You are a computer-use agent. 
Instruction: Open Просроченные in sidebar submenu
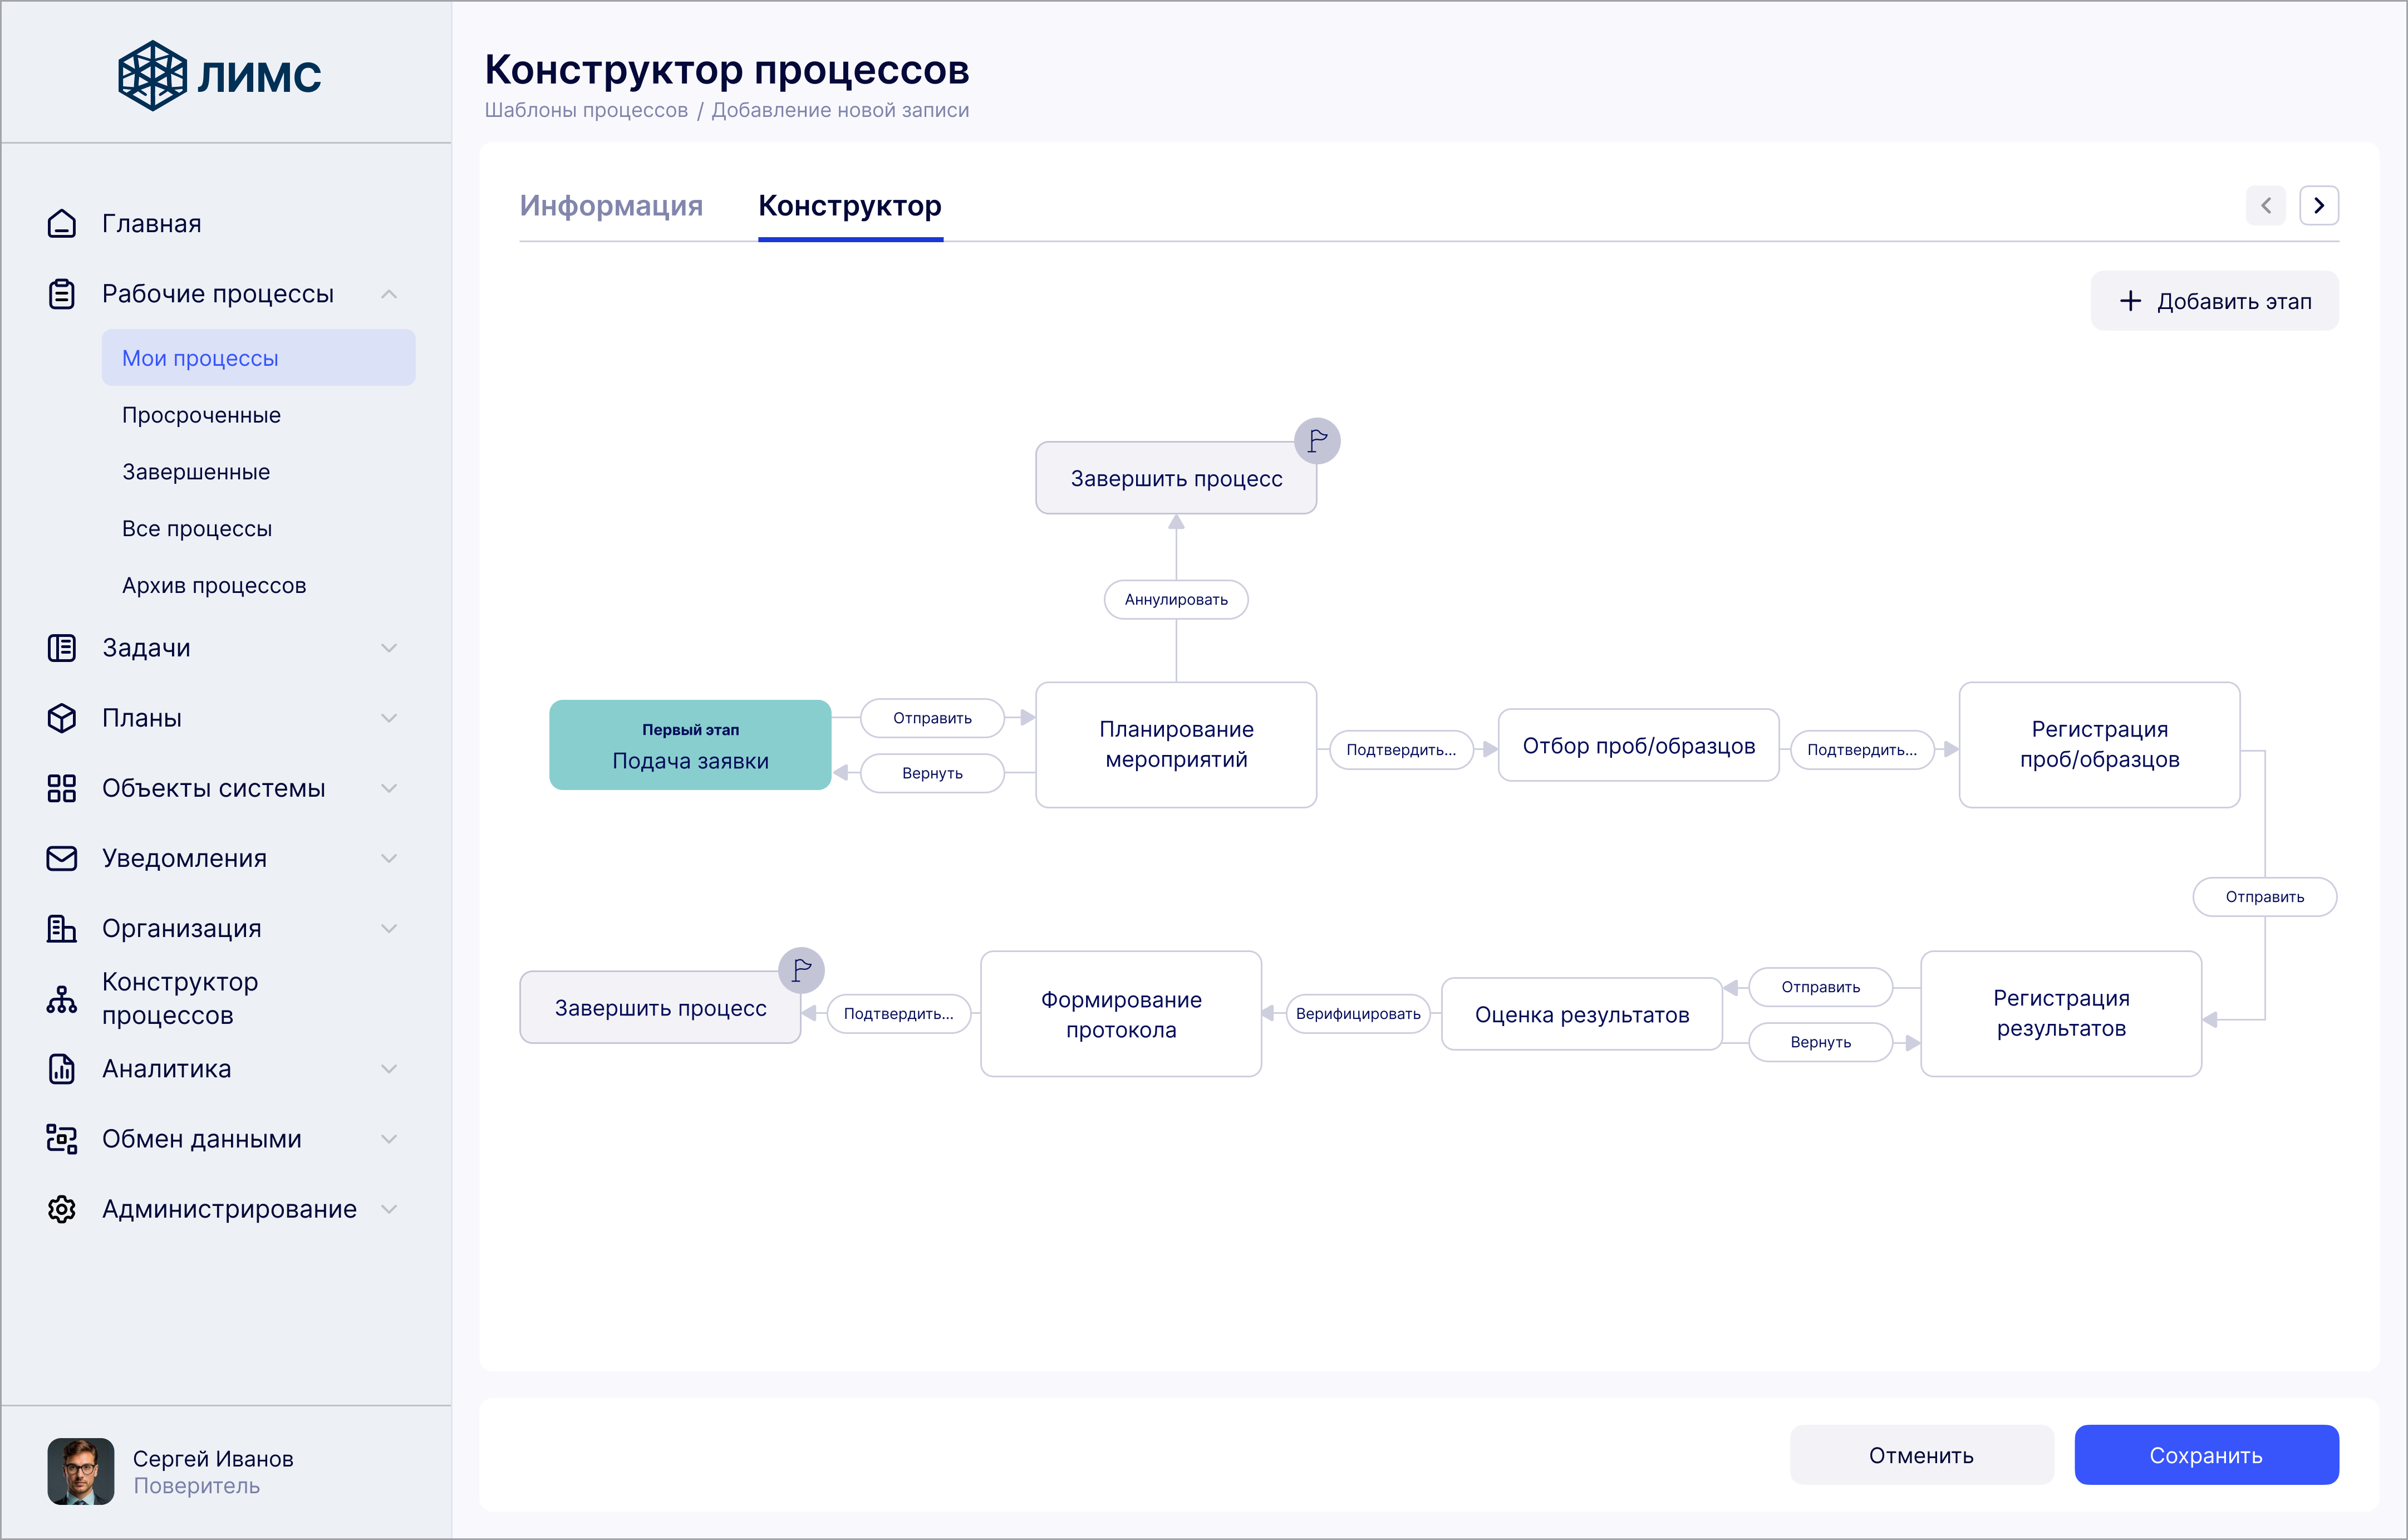tap(201, 415)
